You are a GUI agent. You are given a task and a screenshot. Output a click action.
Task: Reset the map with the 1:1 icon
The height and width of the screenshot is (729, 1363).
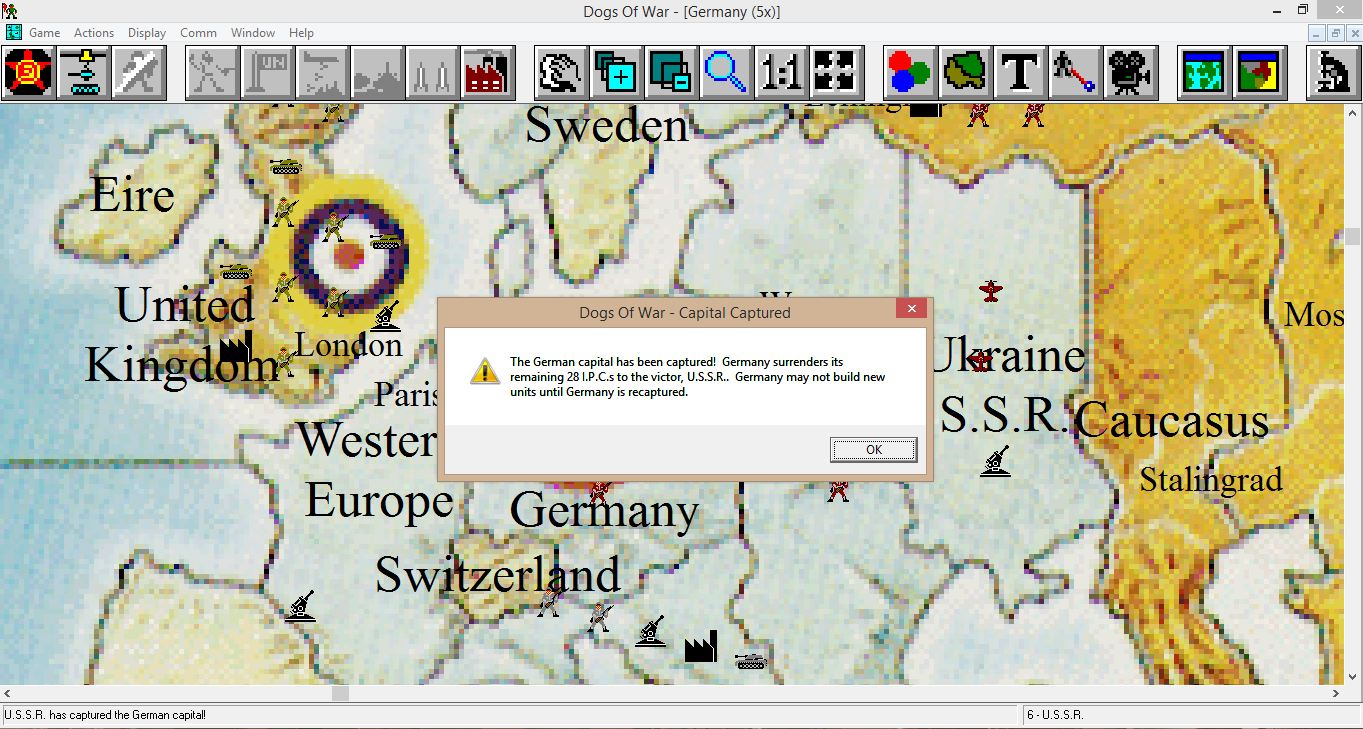click(781, 73)
